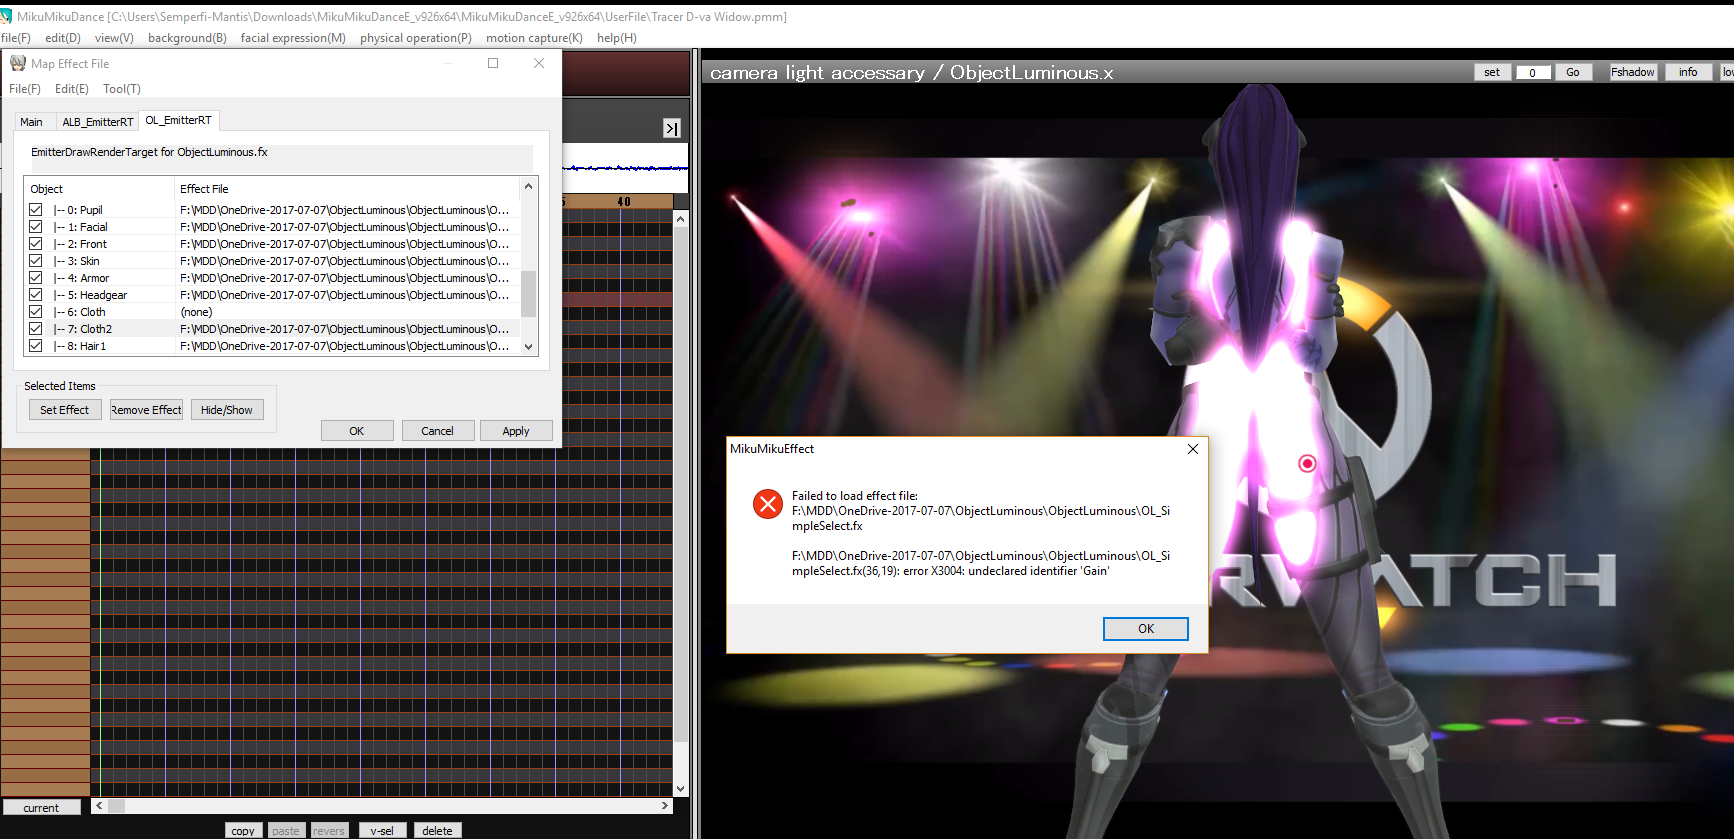Toggle the 6: Cloth object checkbox

36,312
